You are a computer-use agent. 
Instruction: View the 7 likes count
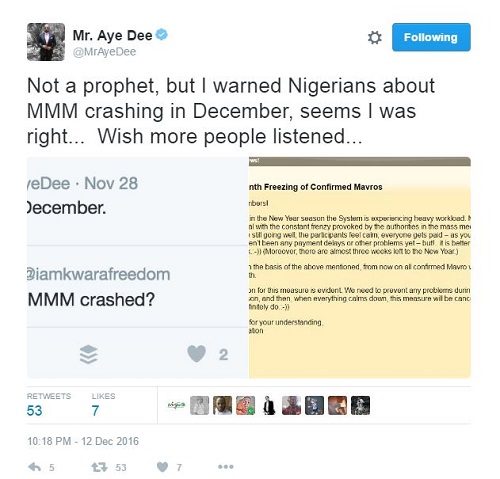pos(95,410)
